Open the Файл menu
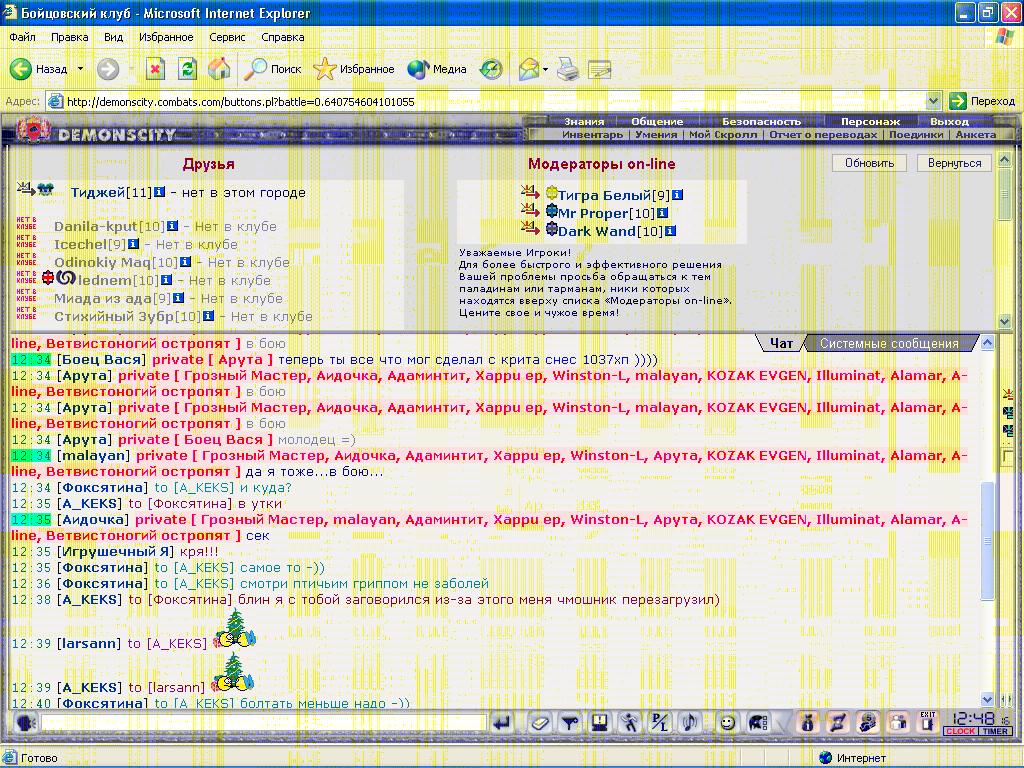Viewport: 1024px width, 768px height. pyautogui.click(x=22, y=37)
